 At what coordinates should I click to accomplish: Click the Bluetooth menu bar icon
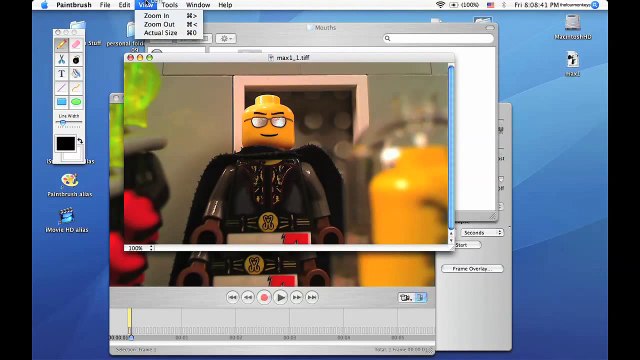click(x=503, y=5)
